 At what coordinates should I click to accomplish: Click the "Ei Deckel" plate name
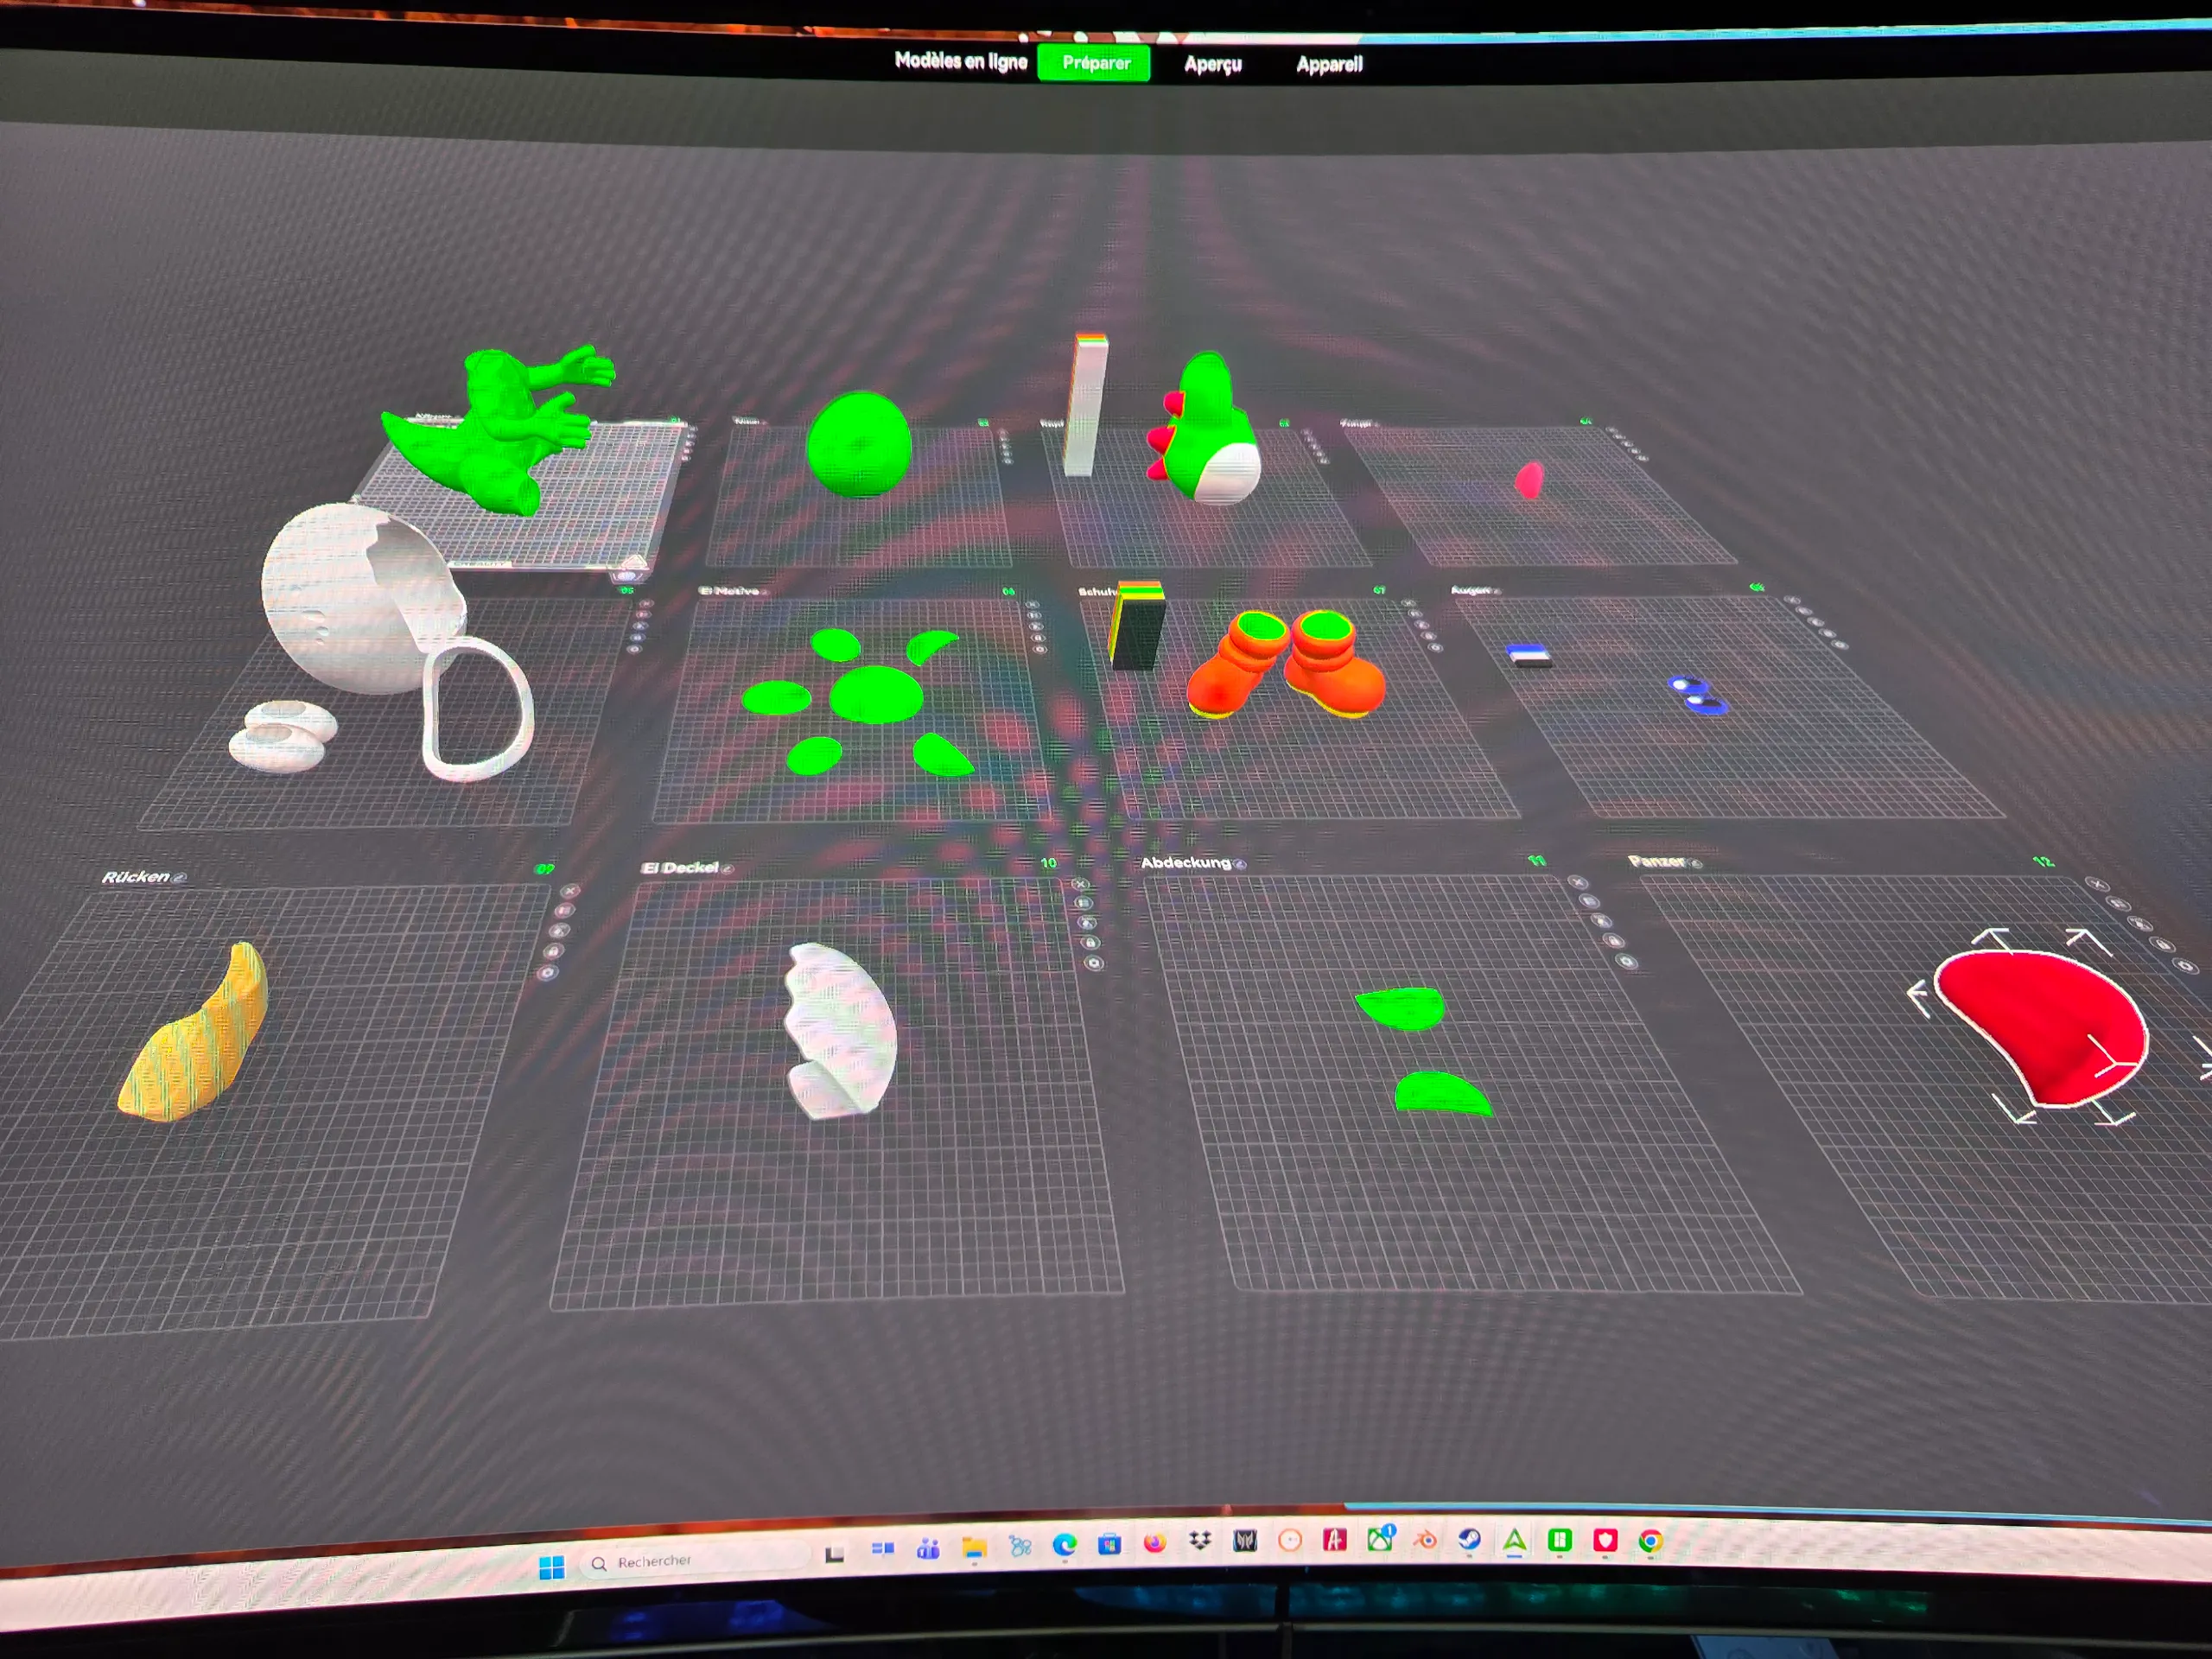tap(680, 868)
